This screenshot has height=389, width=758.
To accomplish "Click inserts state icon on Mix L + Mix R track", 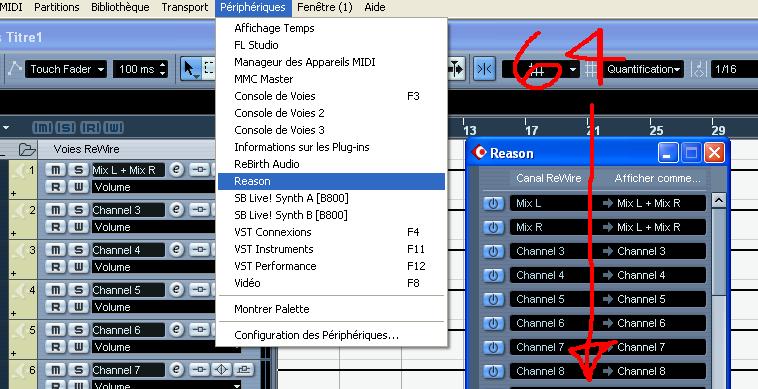I will (199, 170).
